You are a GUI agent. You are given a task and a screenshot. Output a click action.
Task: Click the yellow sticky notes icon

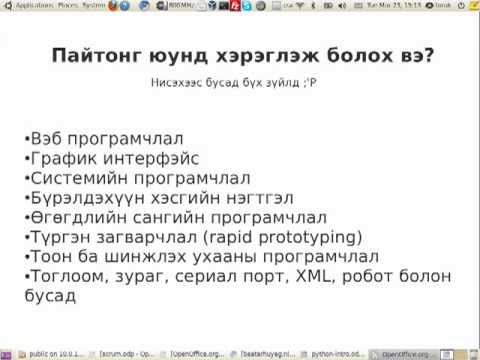click(x=474, y=5)
